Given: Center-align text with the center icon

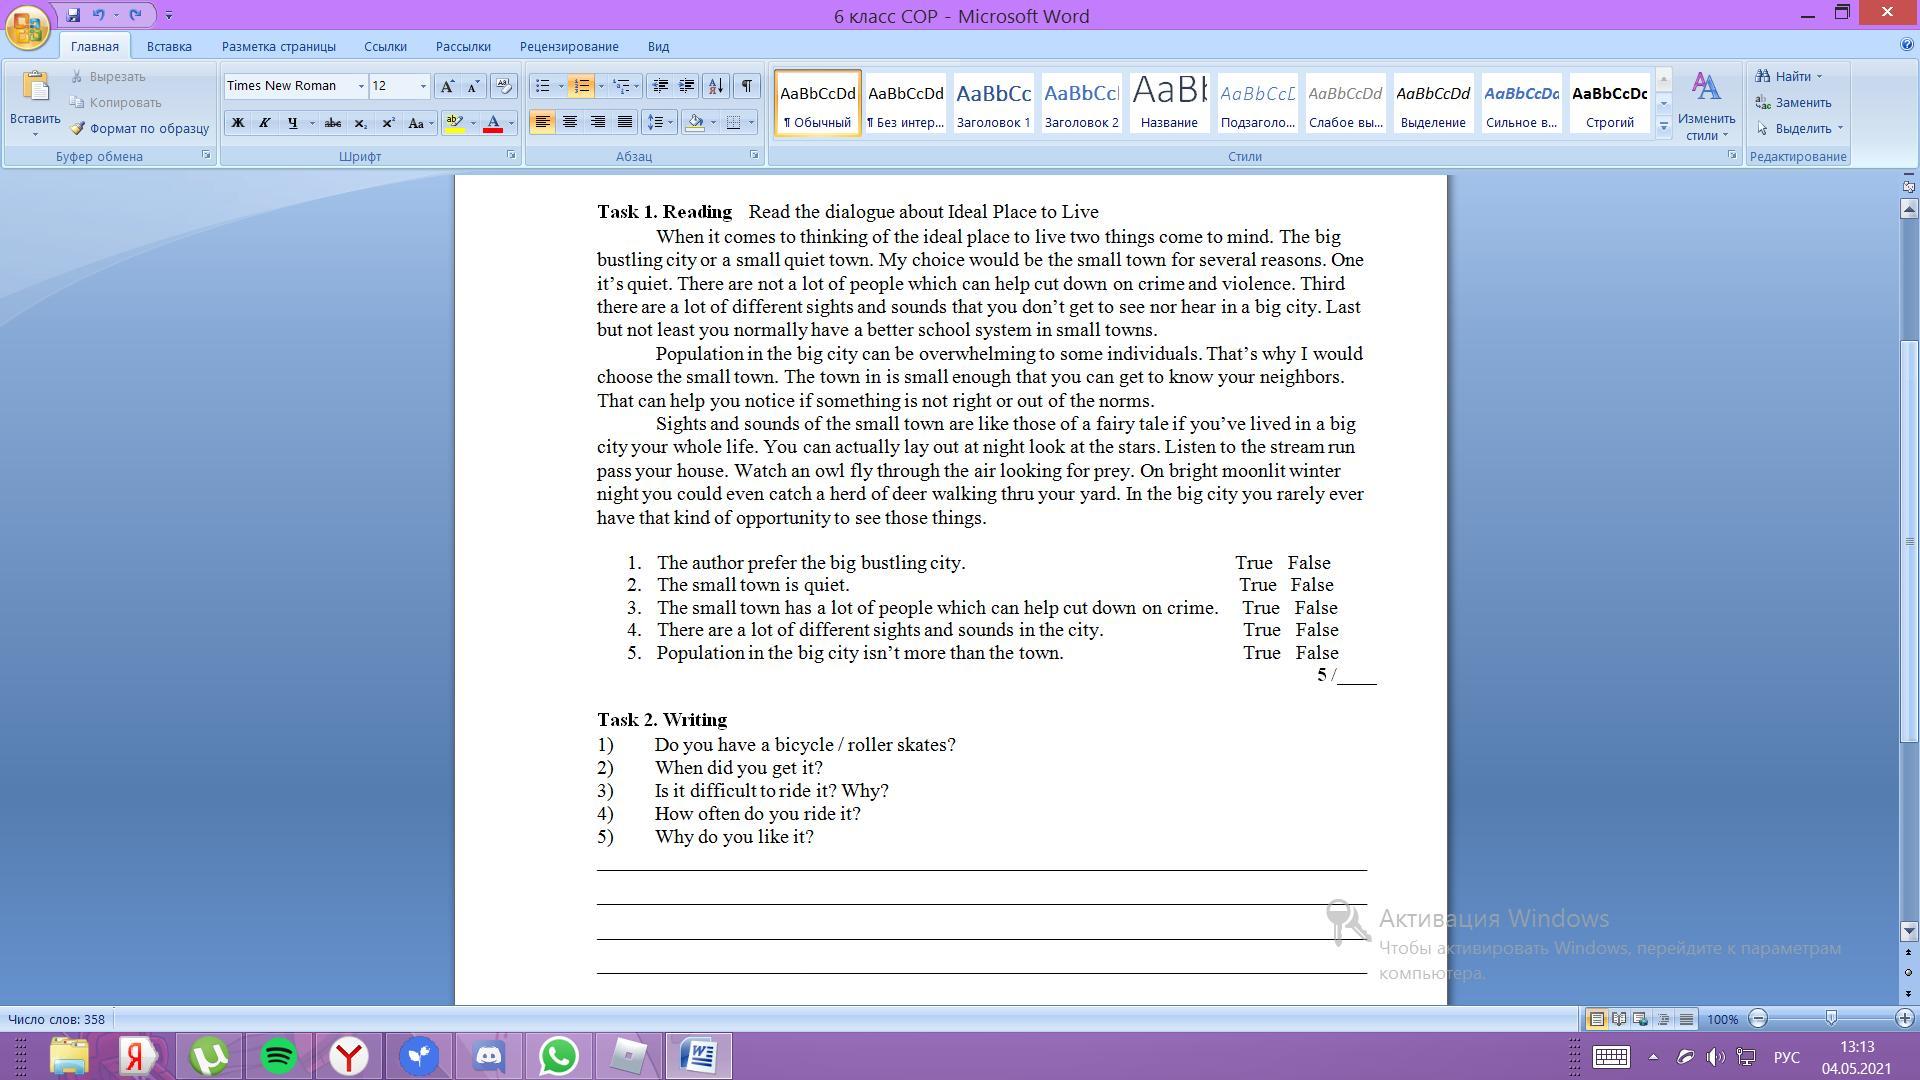Looking at the screenshot, I should coord(570,122).
